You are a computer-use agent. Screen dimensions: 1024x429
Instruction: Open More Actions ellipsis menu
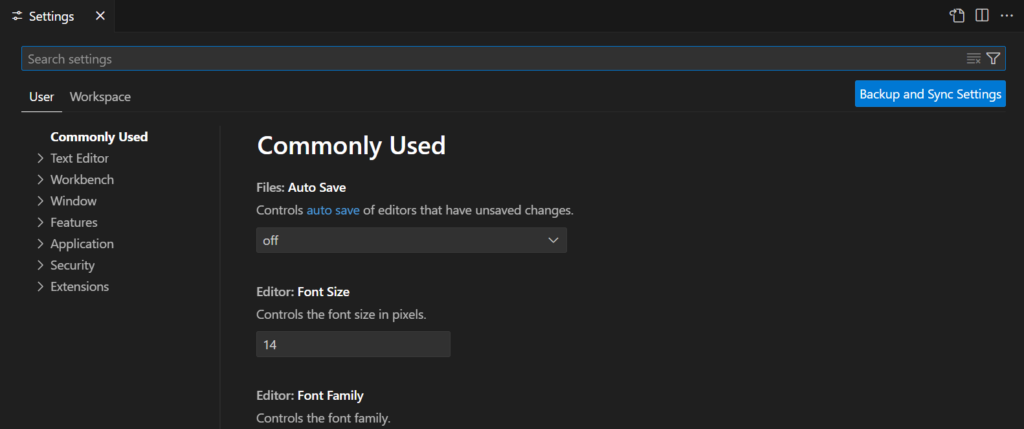point(1006,16)
